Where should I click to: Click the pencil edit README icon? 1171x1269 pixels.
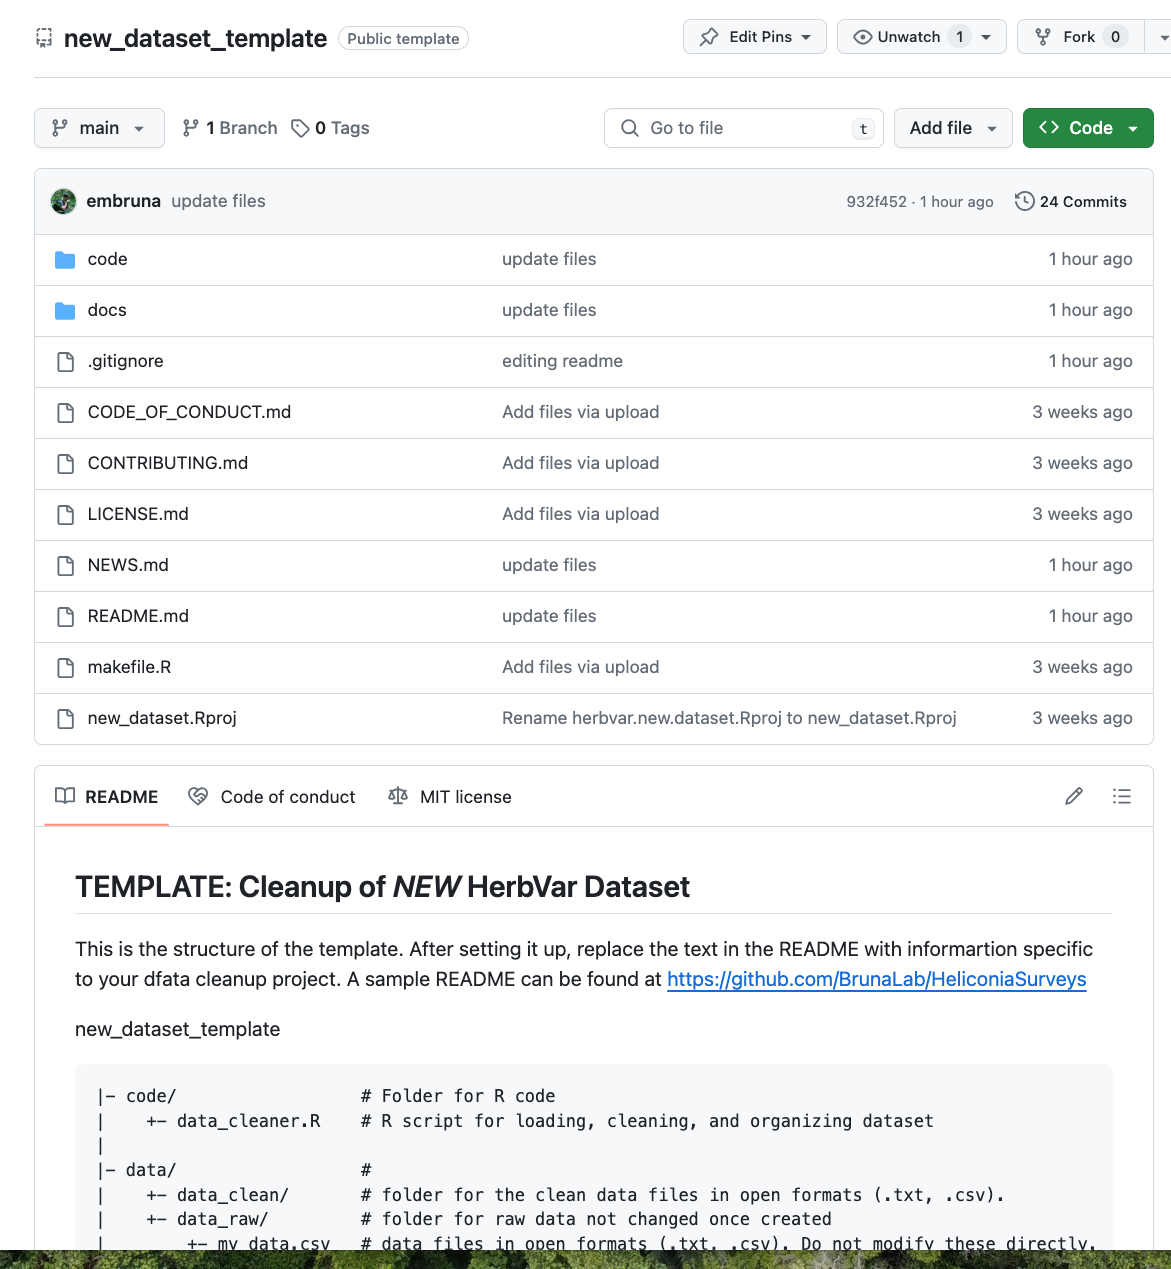click(1074, 796)
